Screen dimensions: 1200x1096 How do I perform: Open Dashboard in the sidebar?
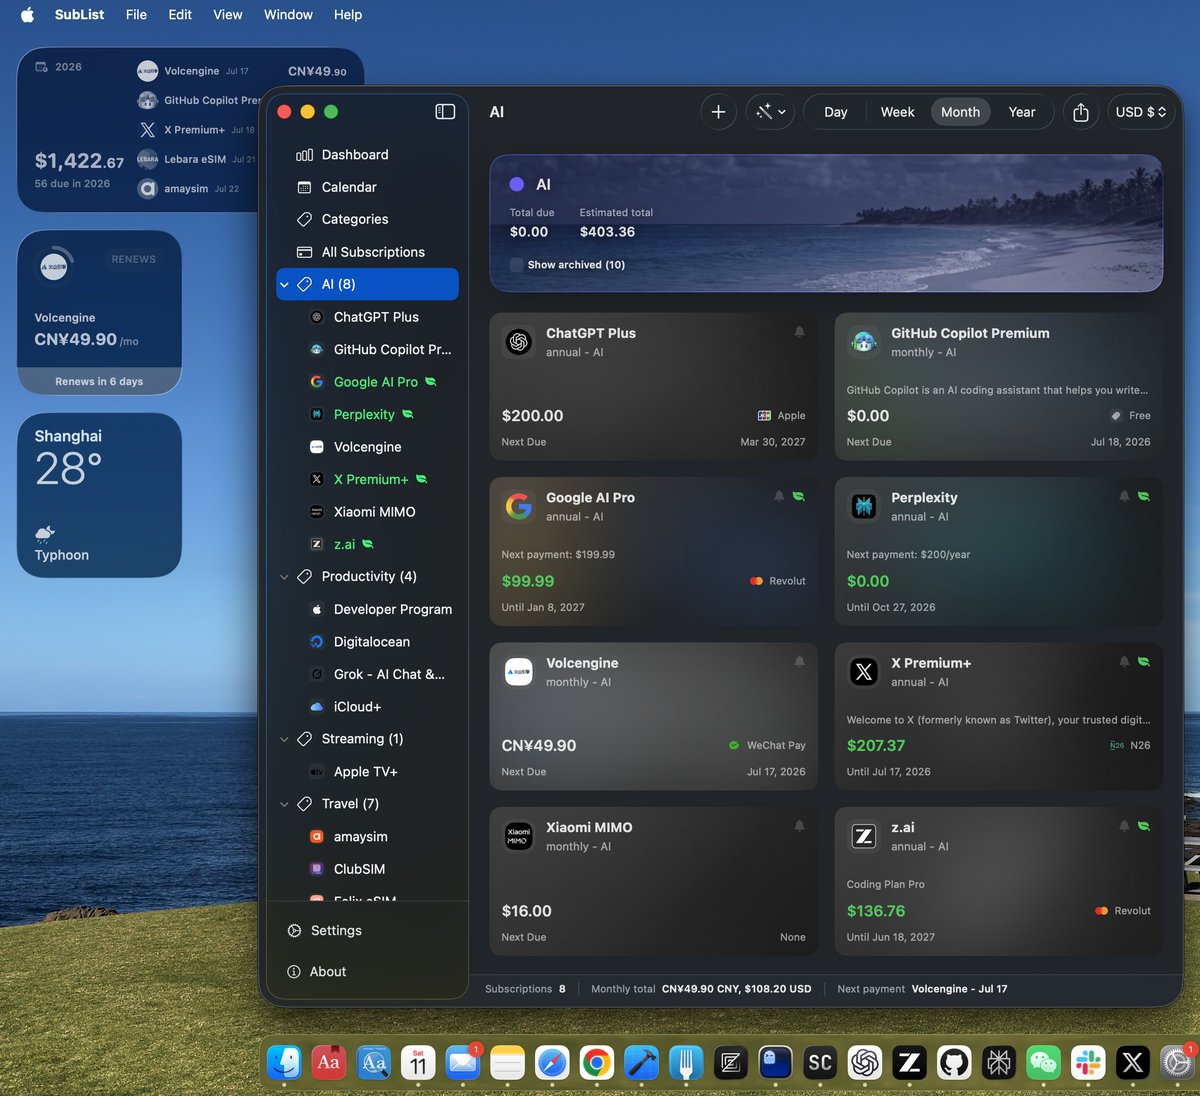coord(367,155)
